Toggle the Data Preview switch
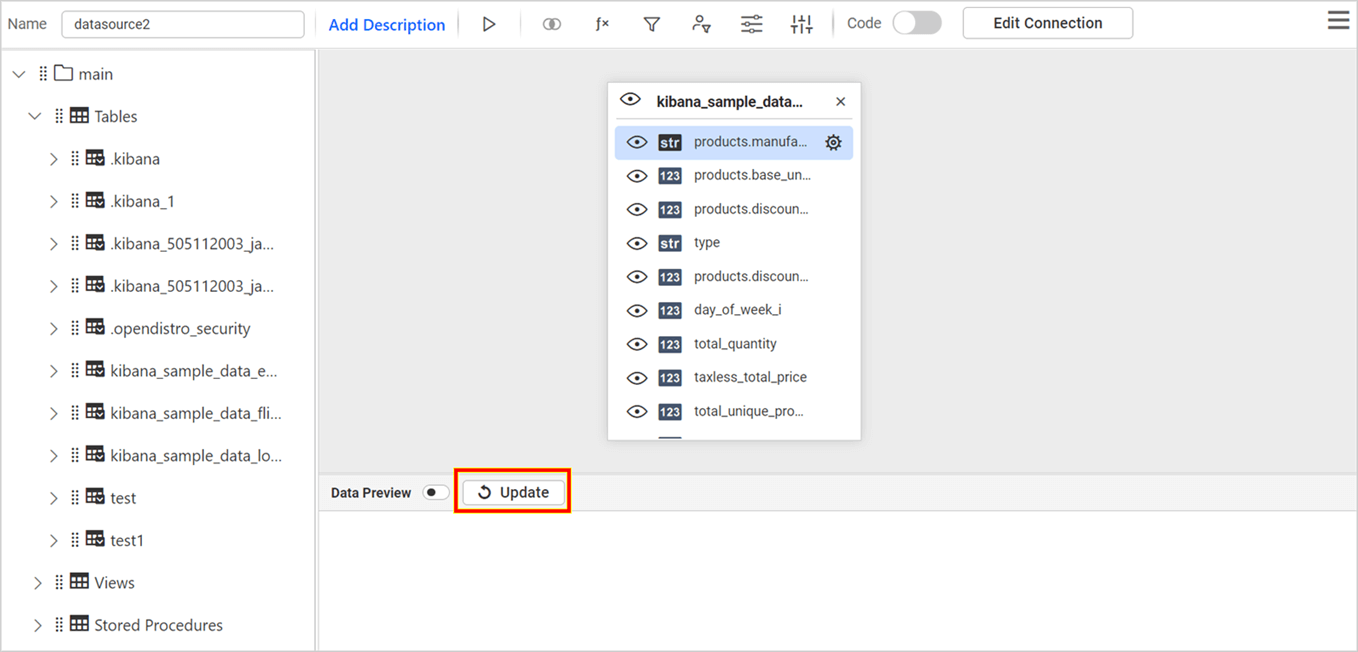The height and width of the screenshot is (652, 1358). tap(435, 492)
